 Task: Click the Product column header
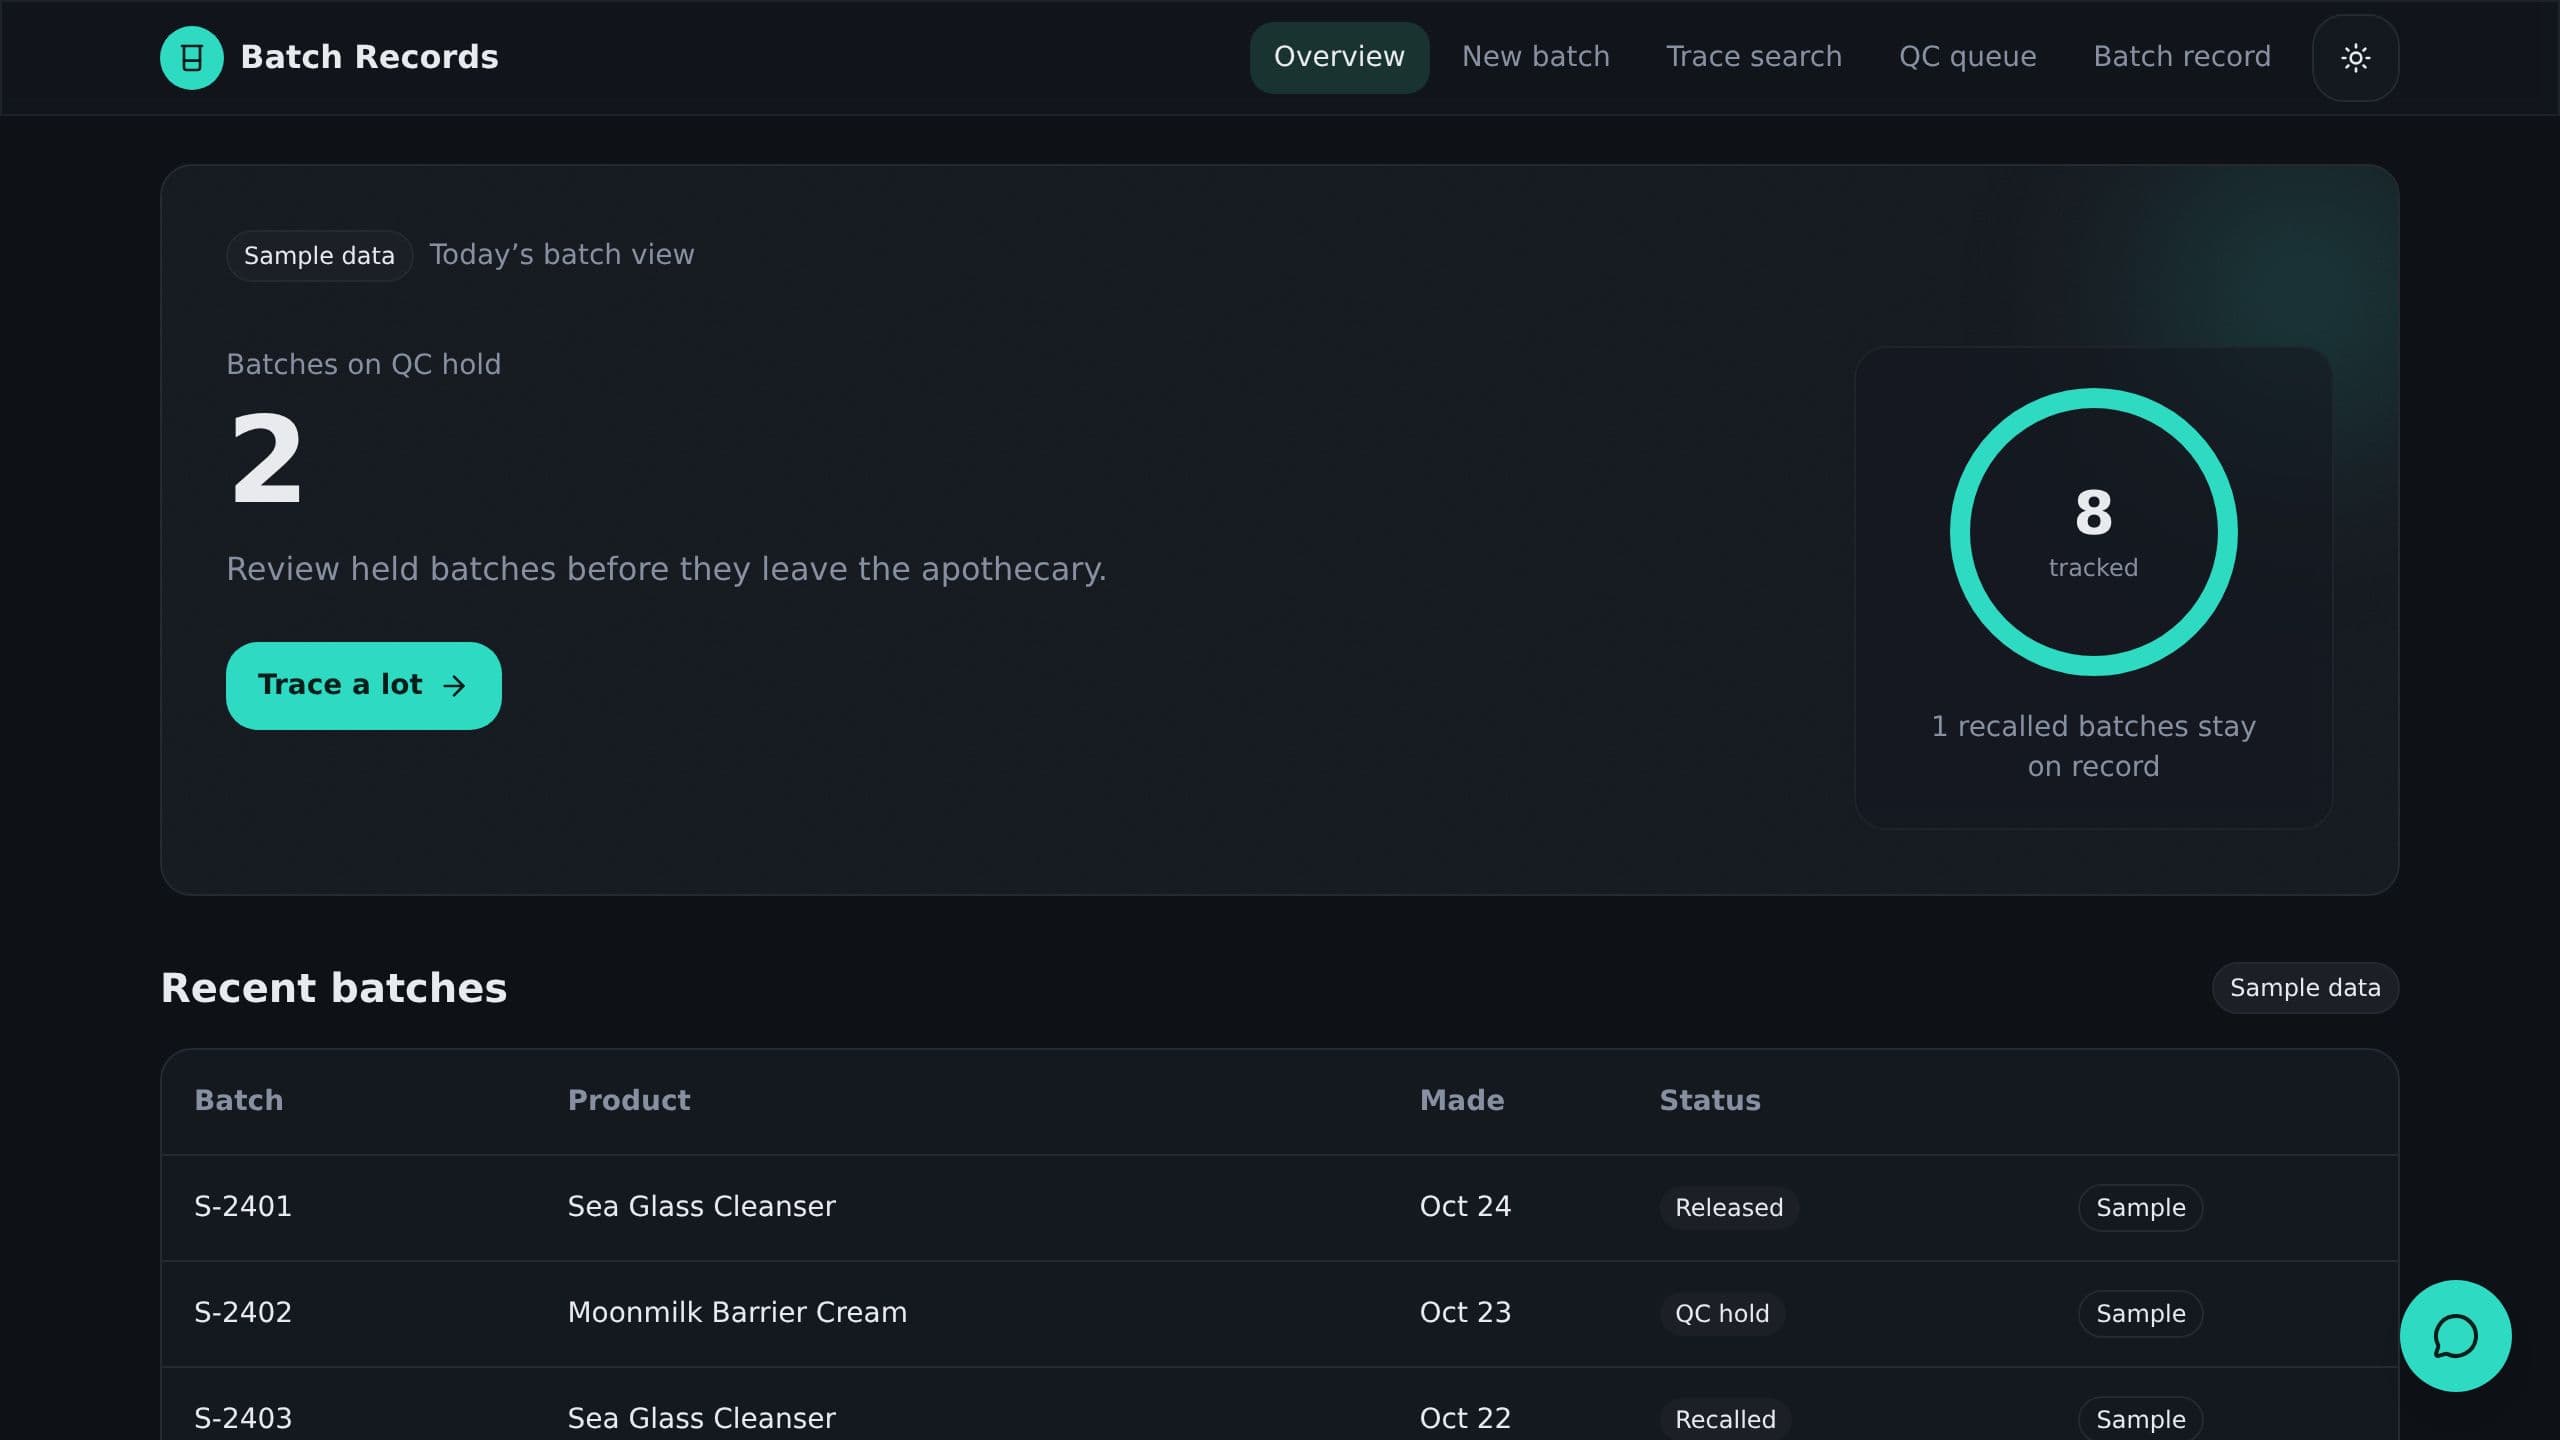[629, 1101]
